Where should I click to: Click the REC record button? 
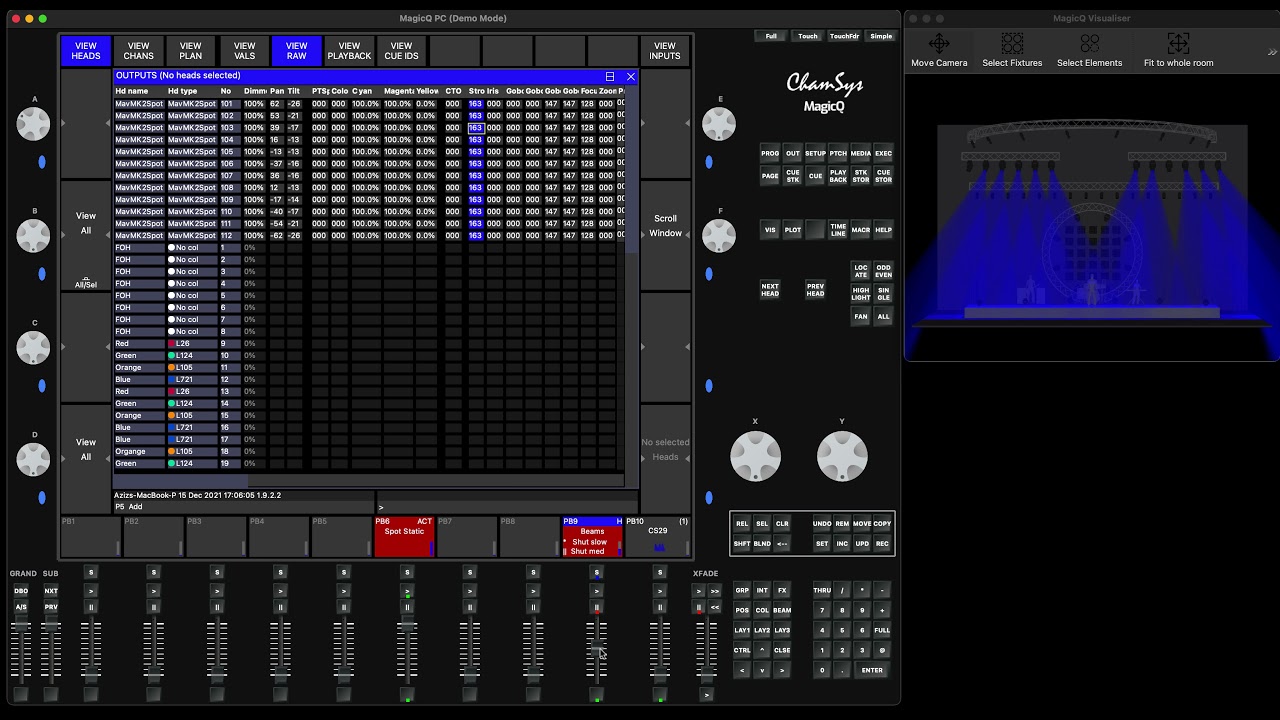[x=882, y=544]
